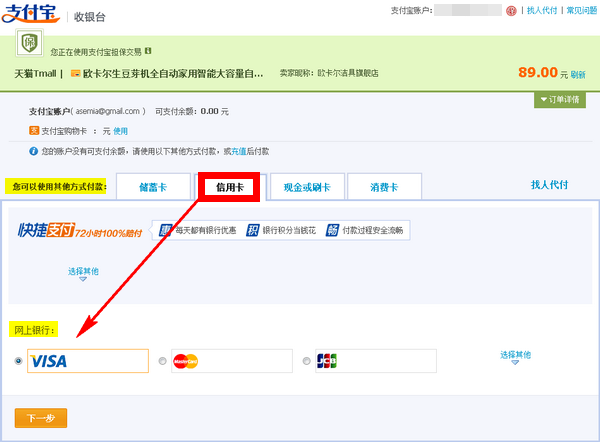
Task: Click the orange 下一步 button
Action: pyautogui.click(x=41, y=418)
